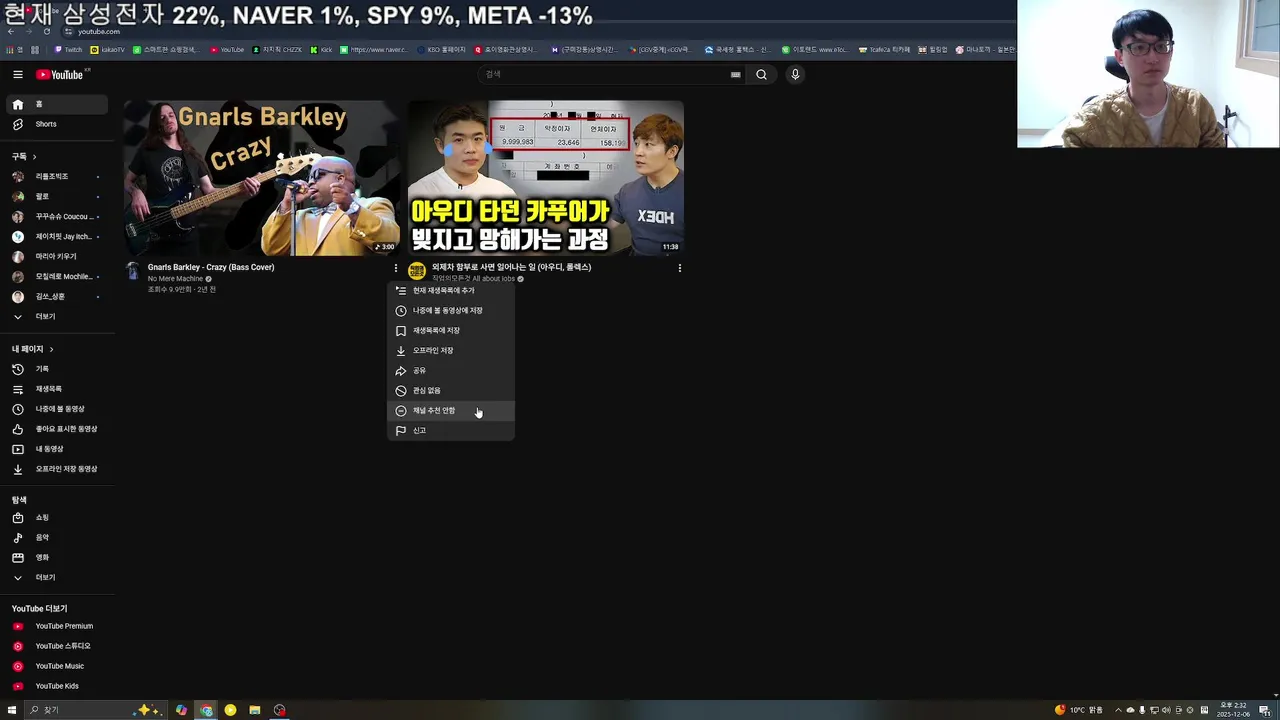
Task: Open the Gnarls Barkley - Crazy (Bass Cover) title
Action: tap(211, 267)
